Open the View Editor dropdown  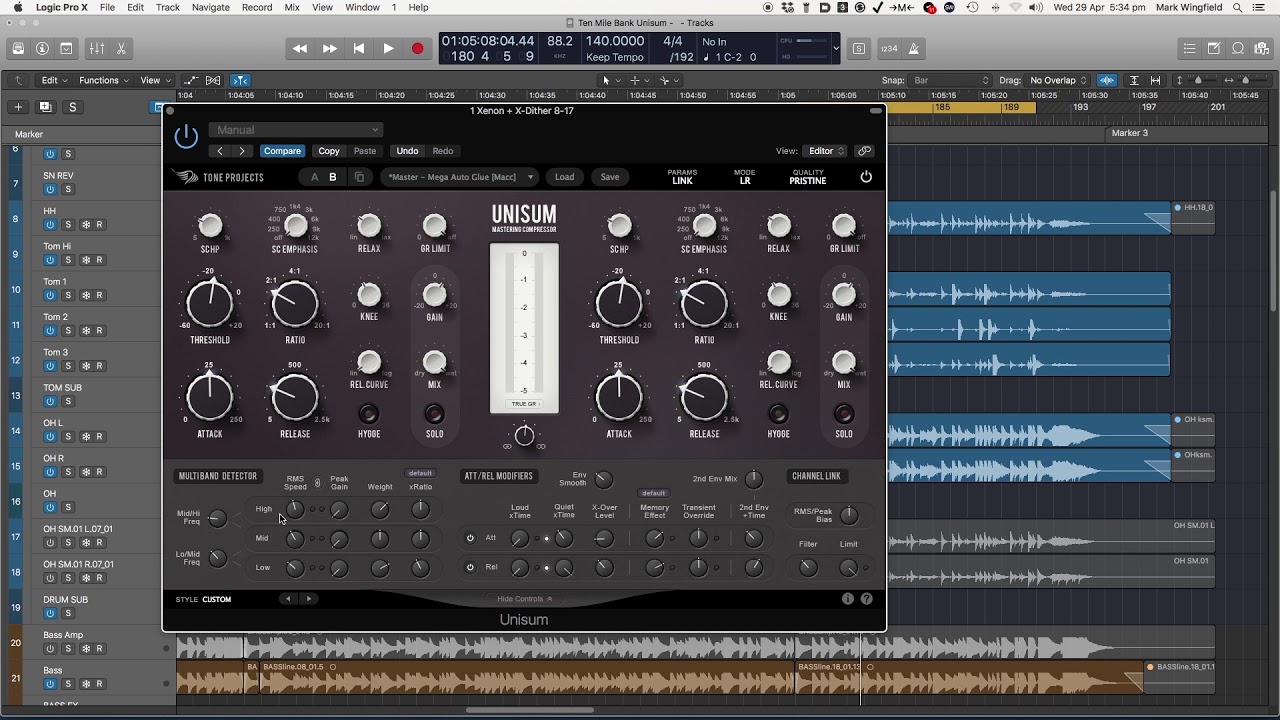tap(824, 151)
